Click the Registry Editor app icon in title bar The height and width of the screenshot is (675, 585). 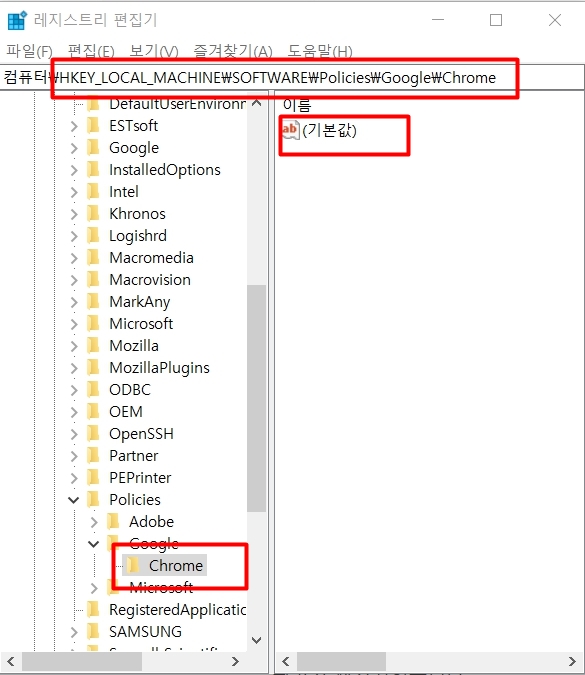[x=17, y=20]
